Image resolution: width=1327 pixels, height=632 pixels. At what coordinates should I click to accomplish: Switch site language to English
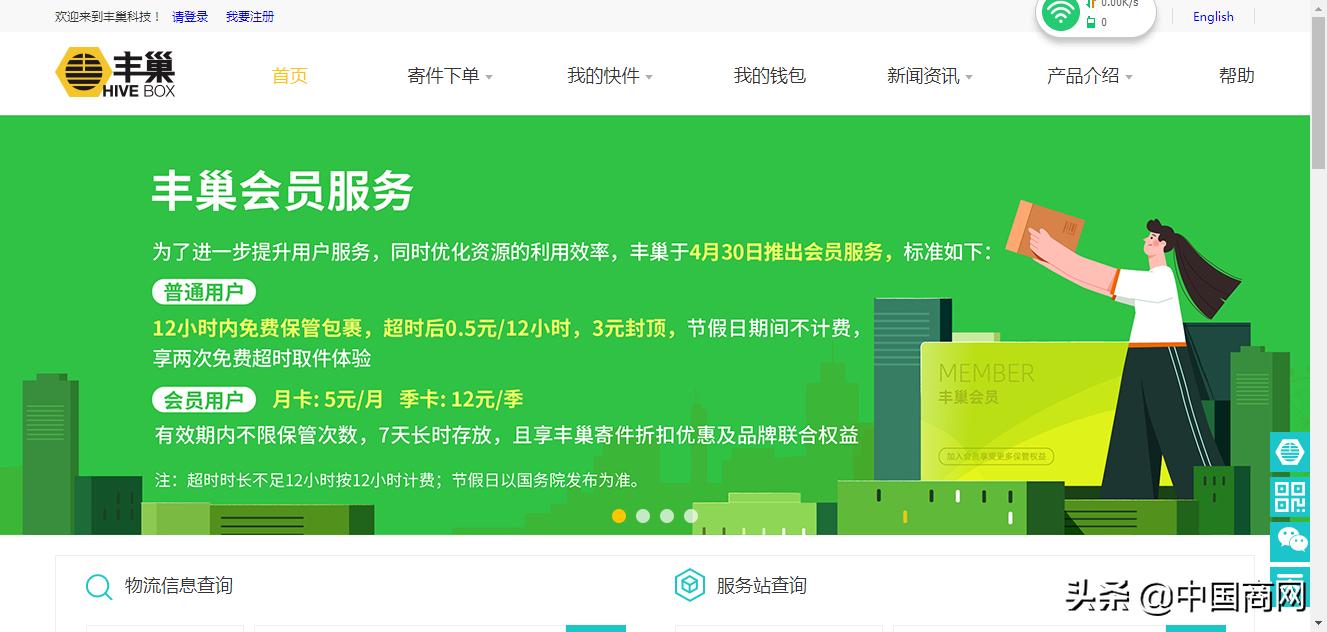pyautogui.click(x=1212, y=16)
